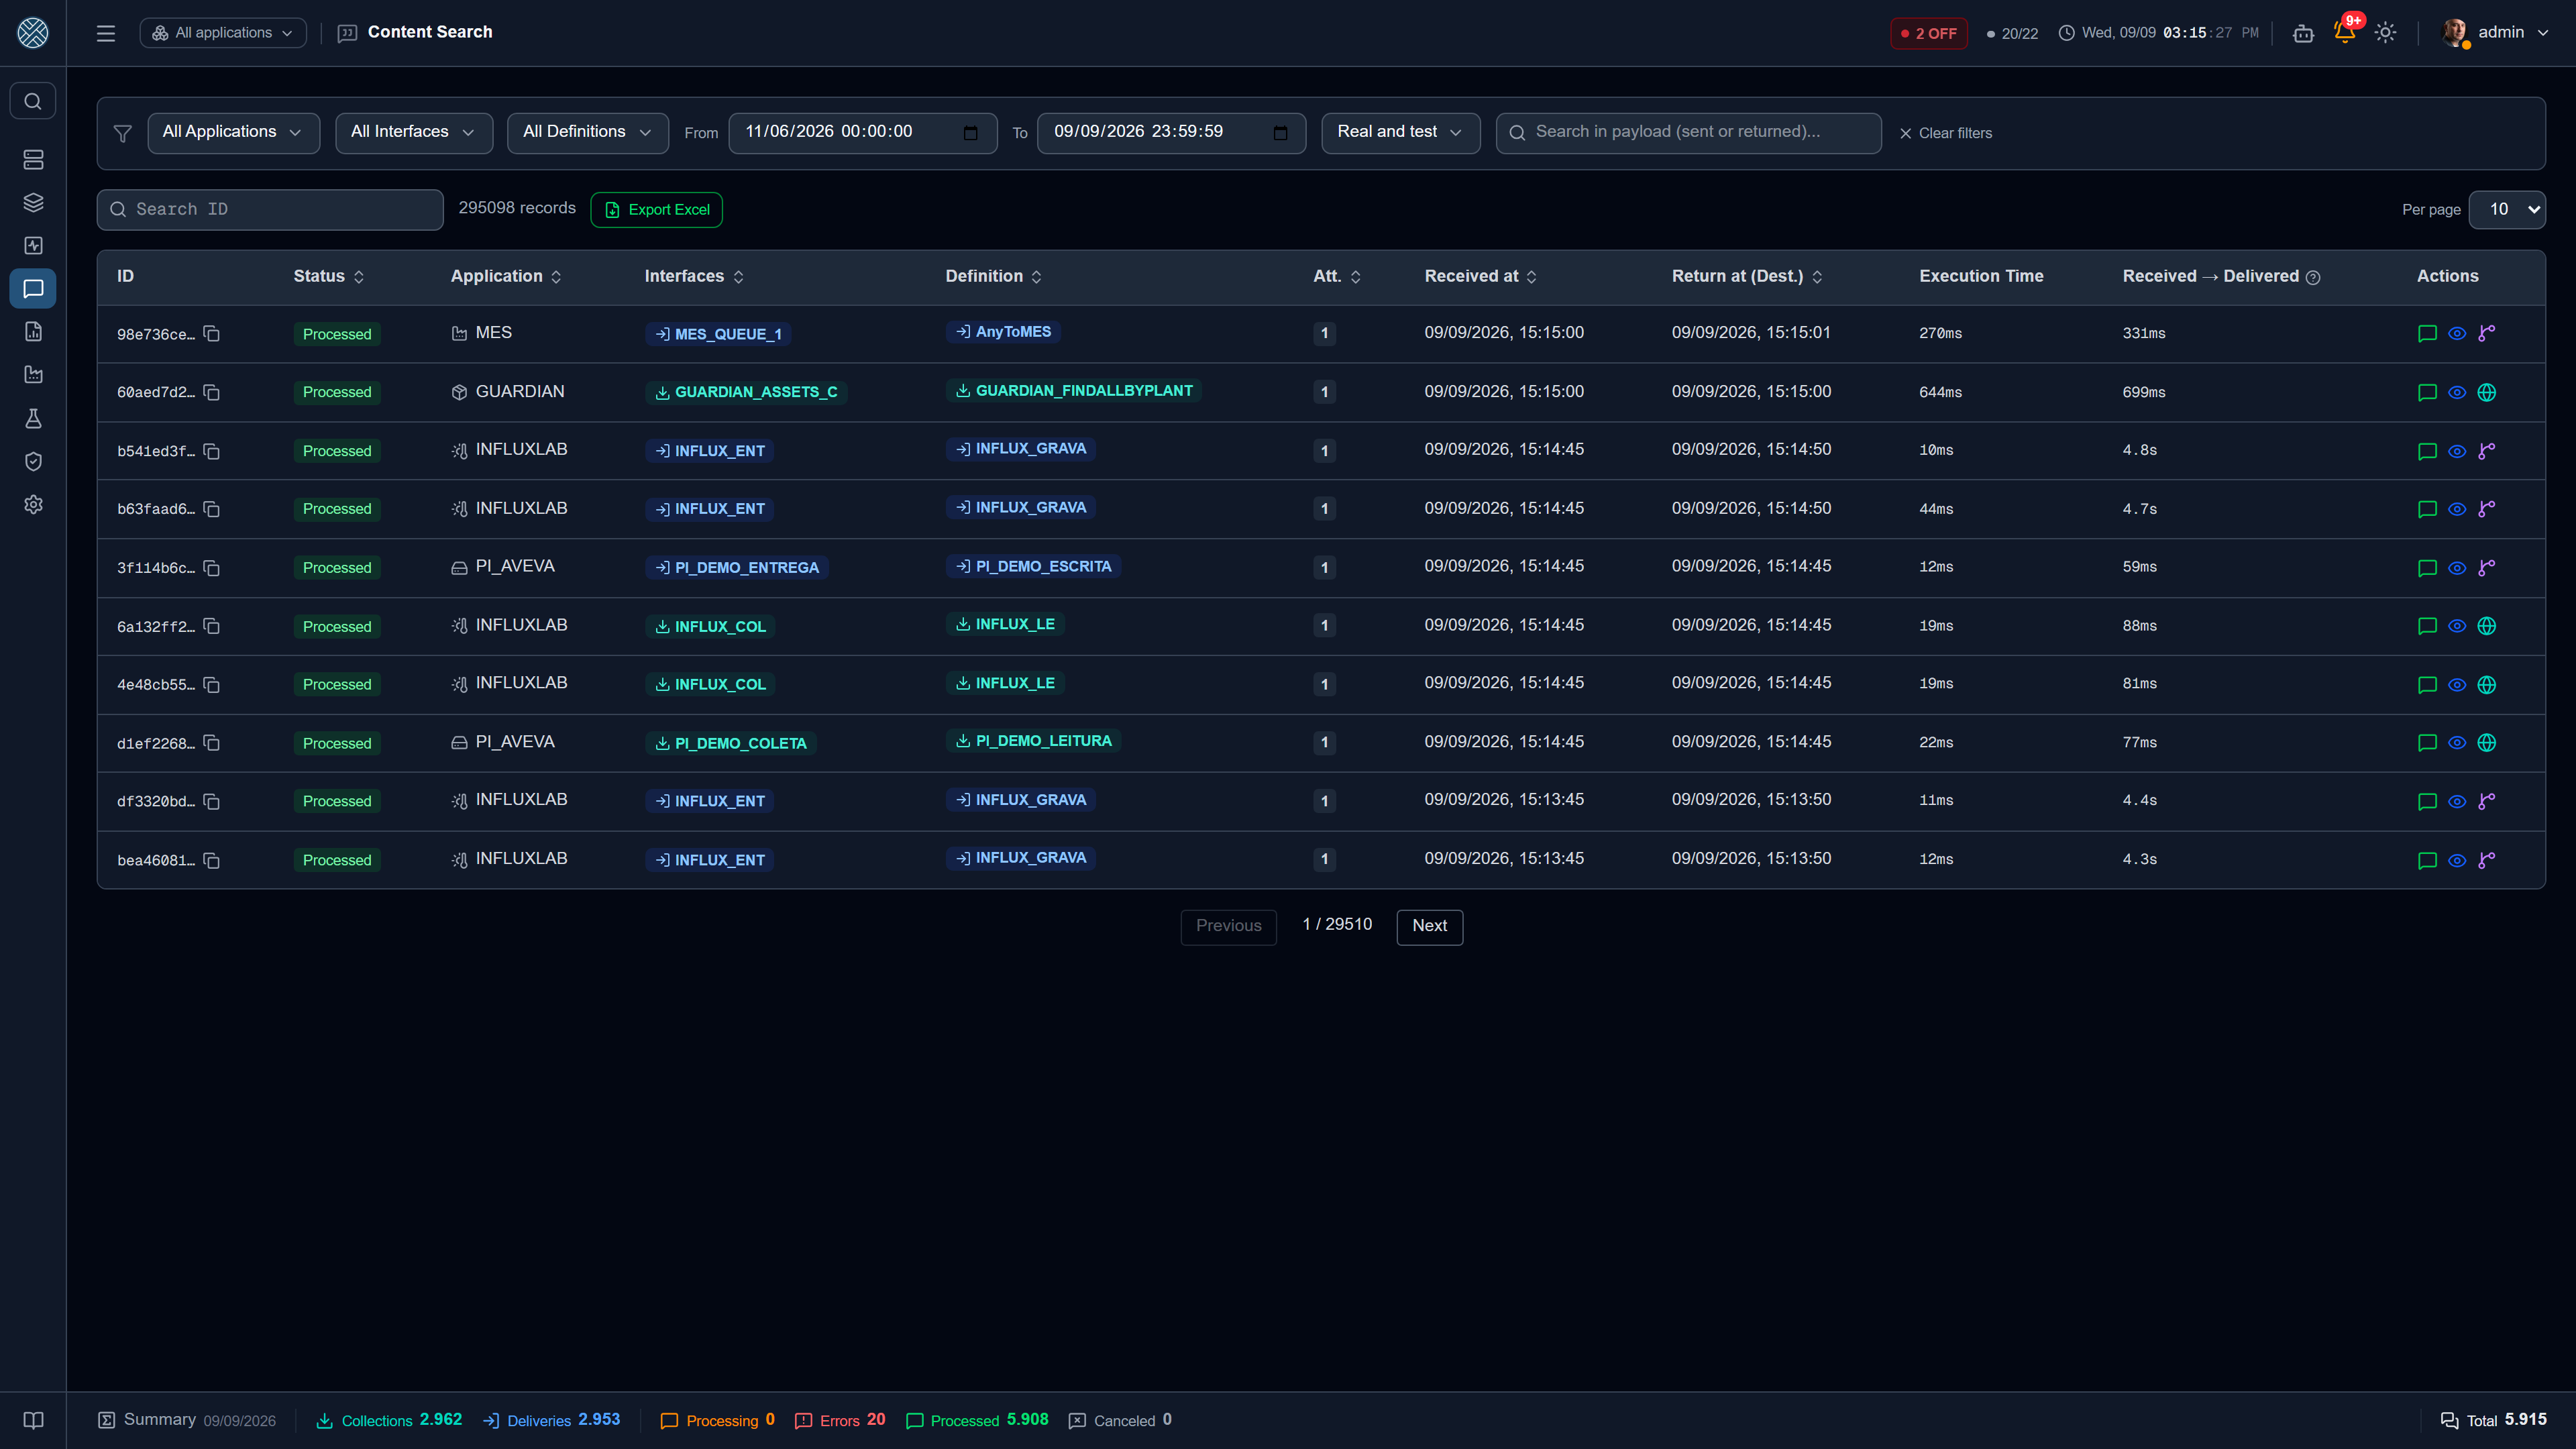The width and height of the screenshot is (2576, 1449).
Task: Open the message icon for row b541ed3f
Action: (2427, 451)
